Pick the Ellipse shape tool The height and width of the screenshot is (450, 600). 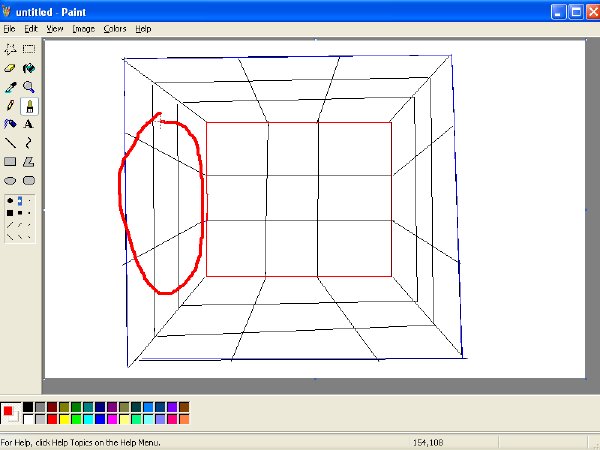(x=10, y=181)
